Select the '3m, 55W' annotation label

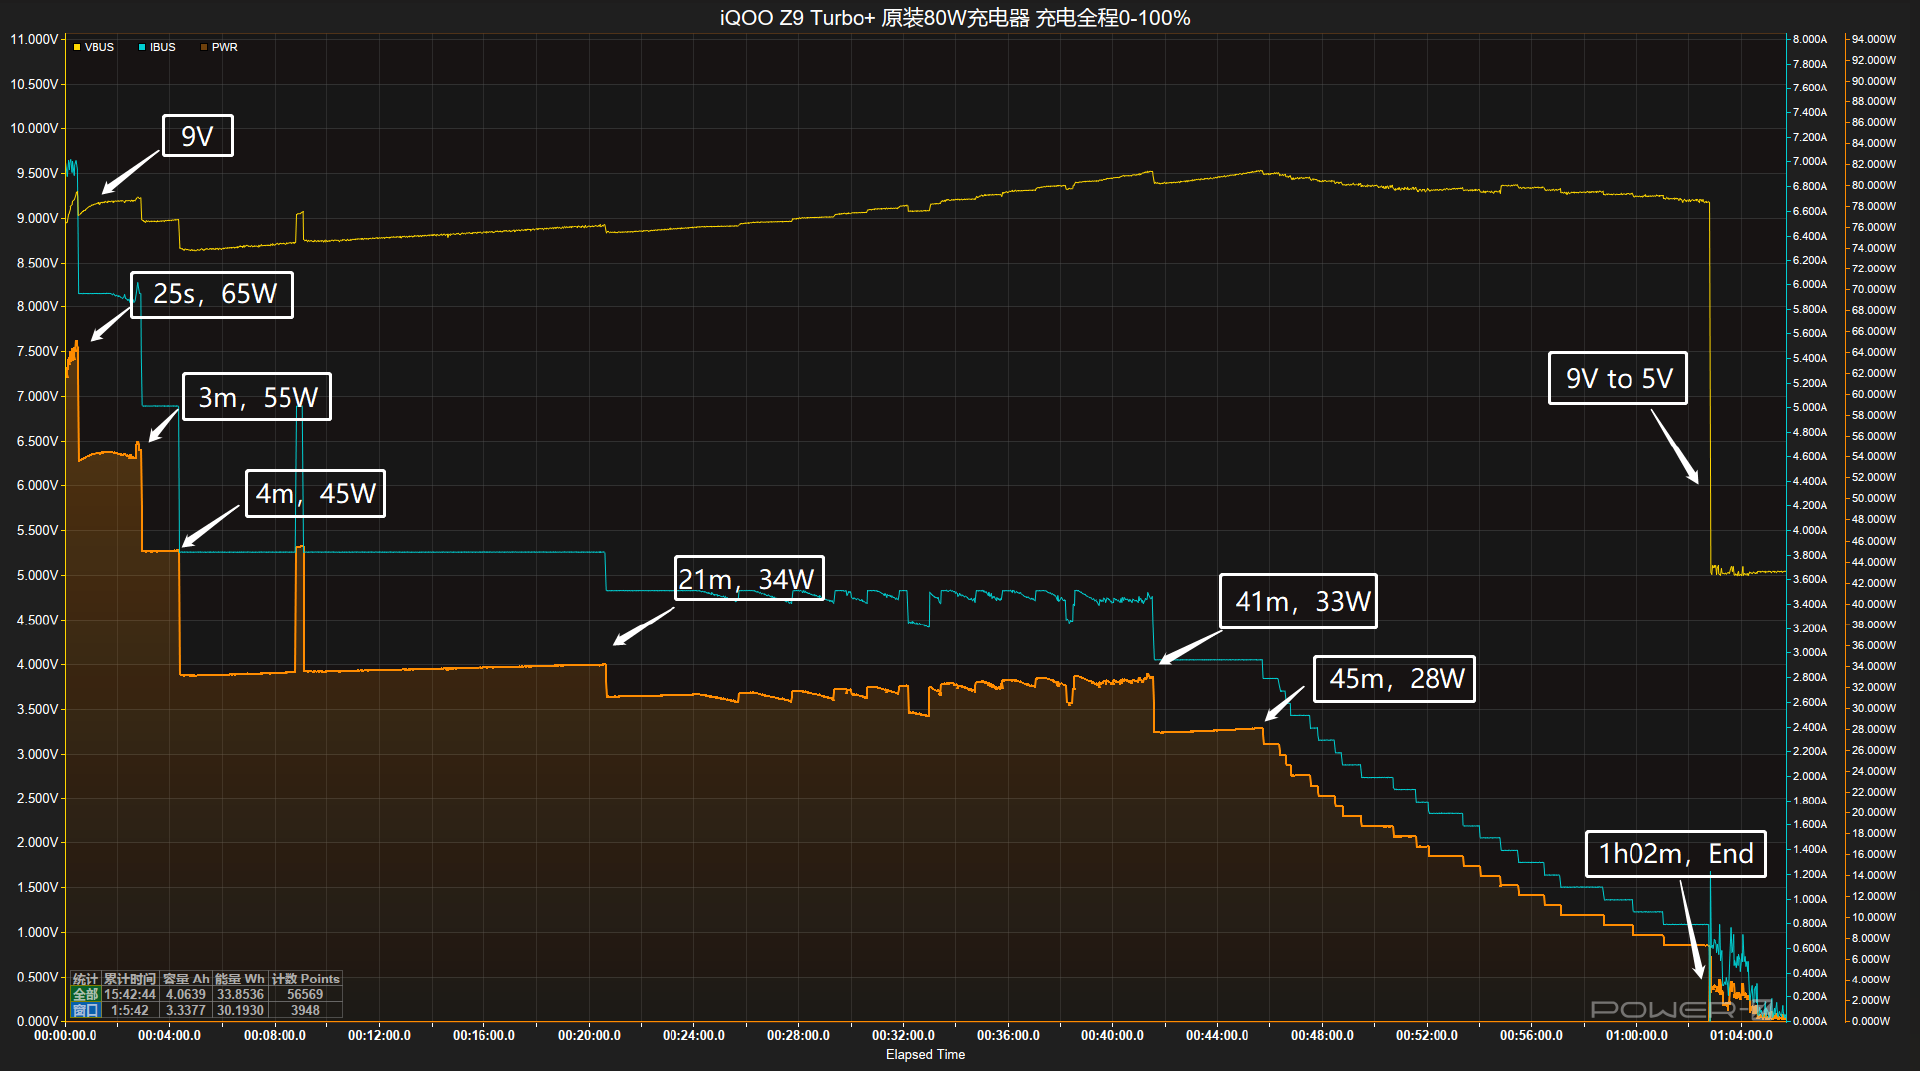coord(257,397)
